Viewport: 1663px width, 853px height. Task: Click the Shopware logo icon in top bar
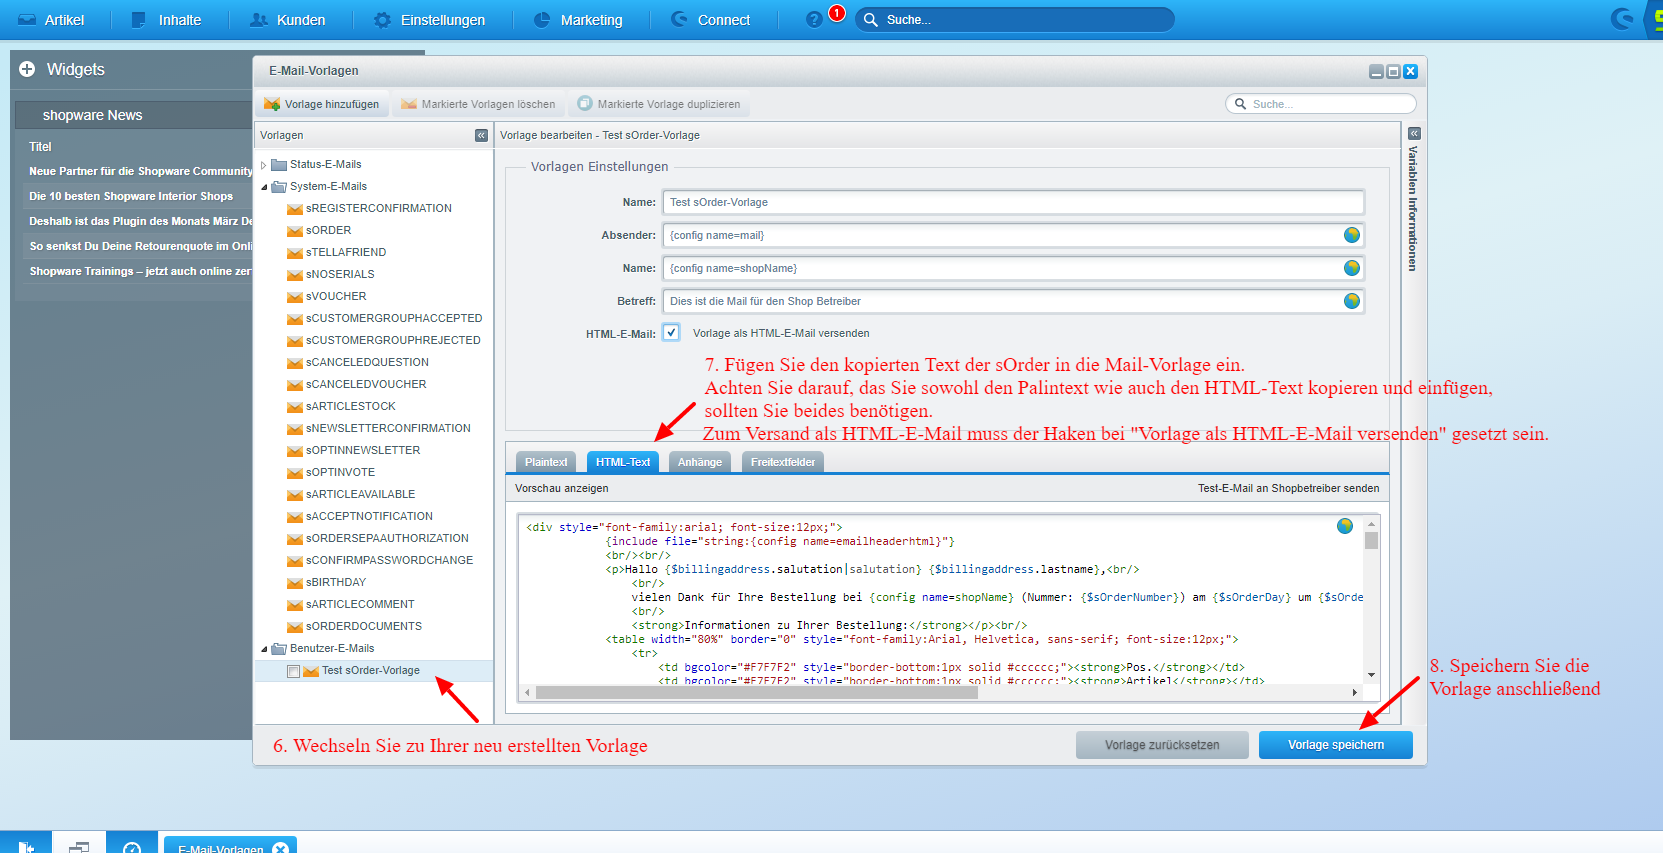click(x=1622, y=19)
